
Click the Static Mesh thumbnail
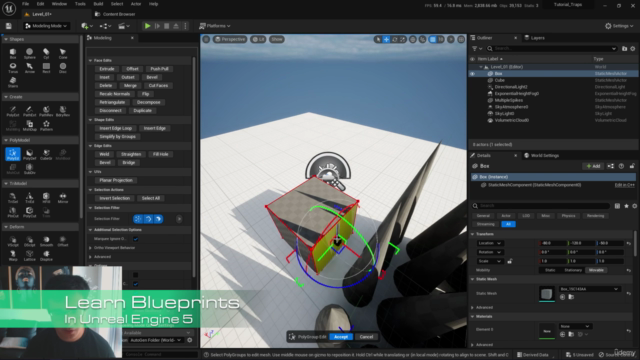[547, 293]
